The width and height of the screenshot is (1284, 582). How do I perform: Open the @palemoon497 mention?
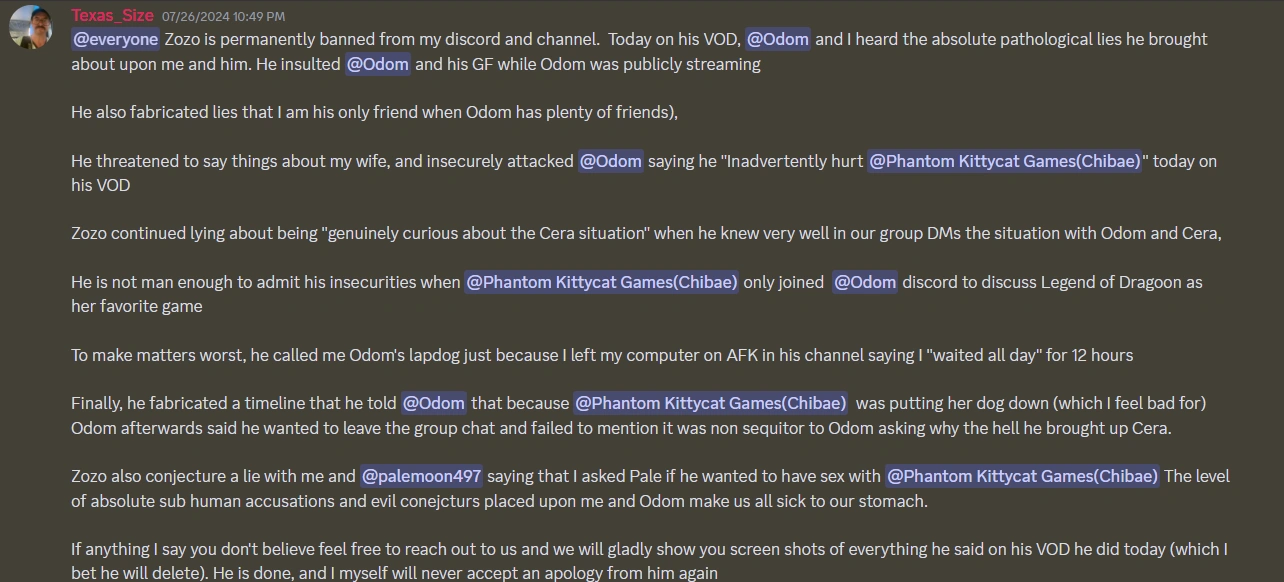[x=421, y=476]
